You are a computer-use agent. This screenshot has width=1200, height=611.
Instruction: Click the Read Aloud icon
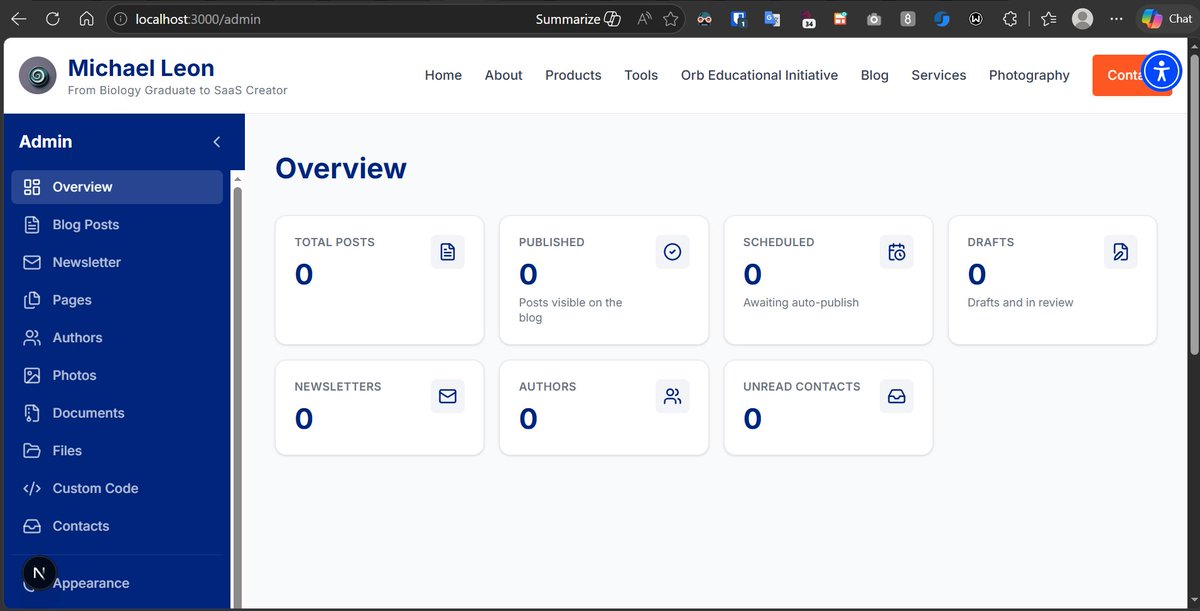tap(644, 19)
